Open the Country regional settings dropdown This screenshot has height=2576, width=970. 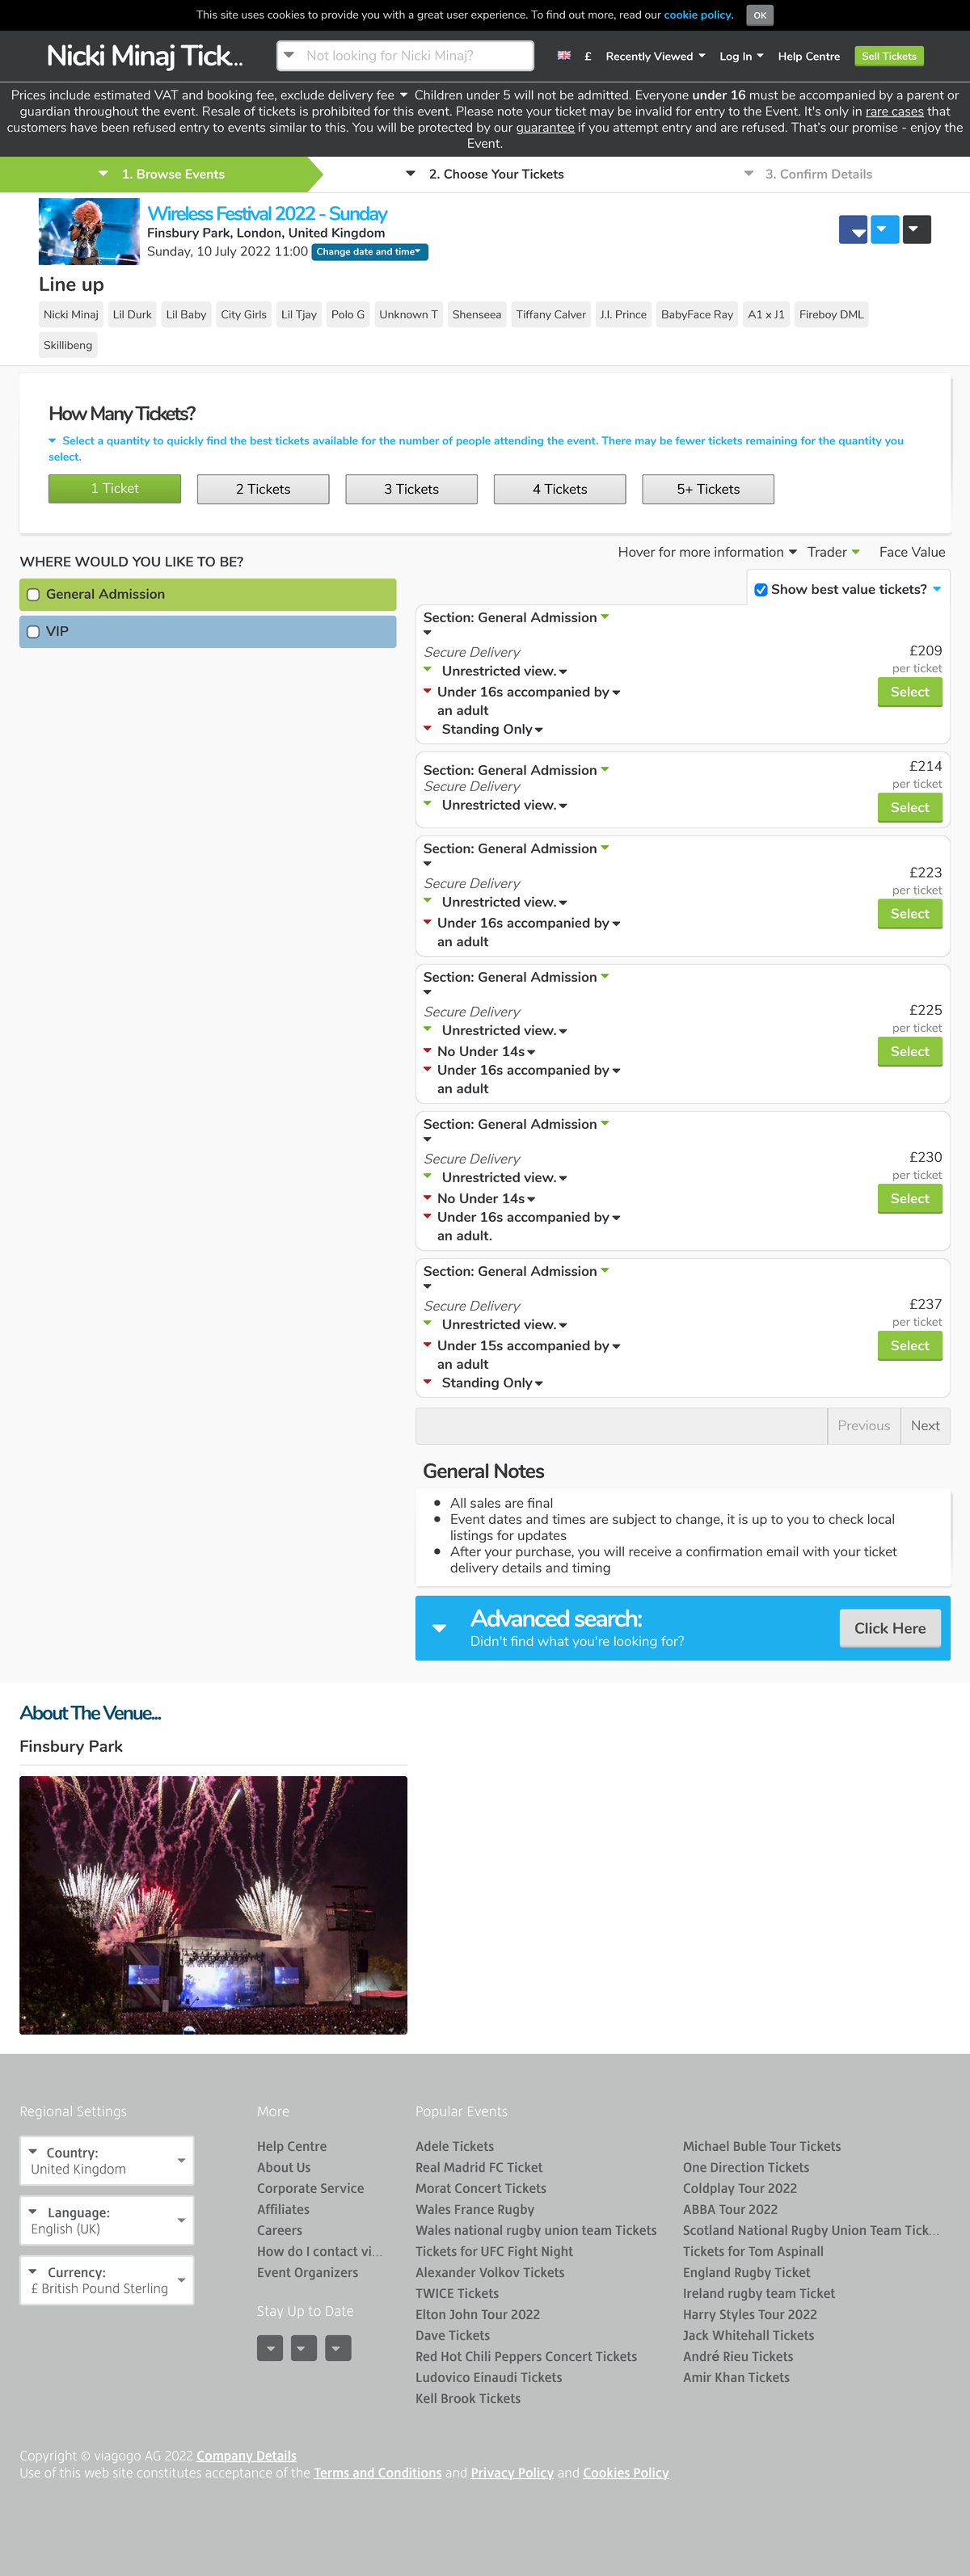click(x=107, y=2161)
